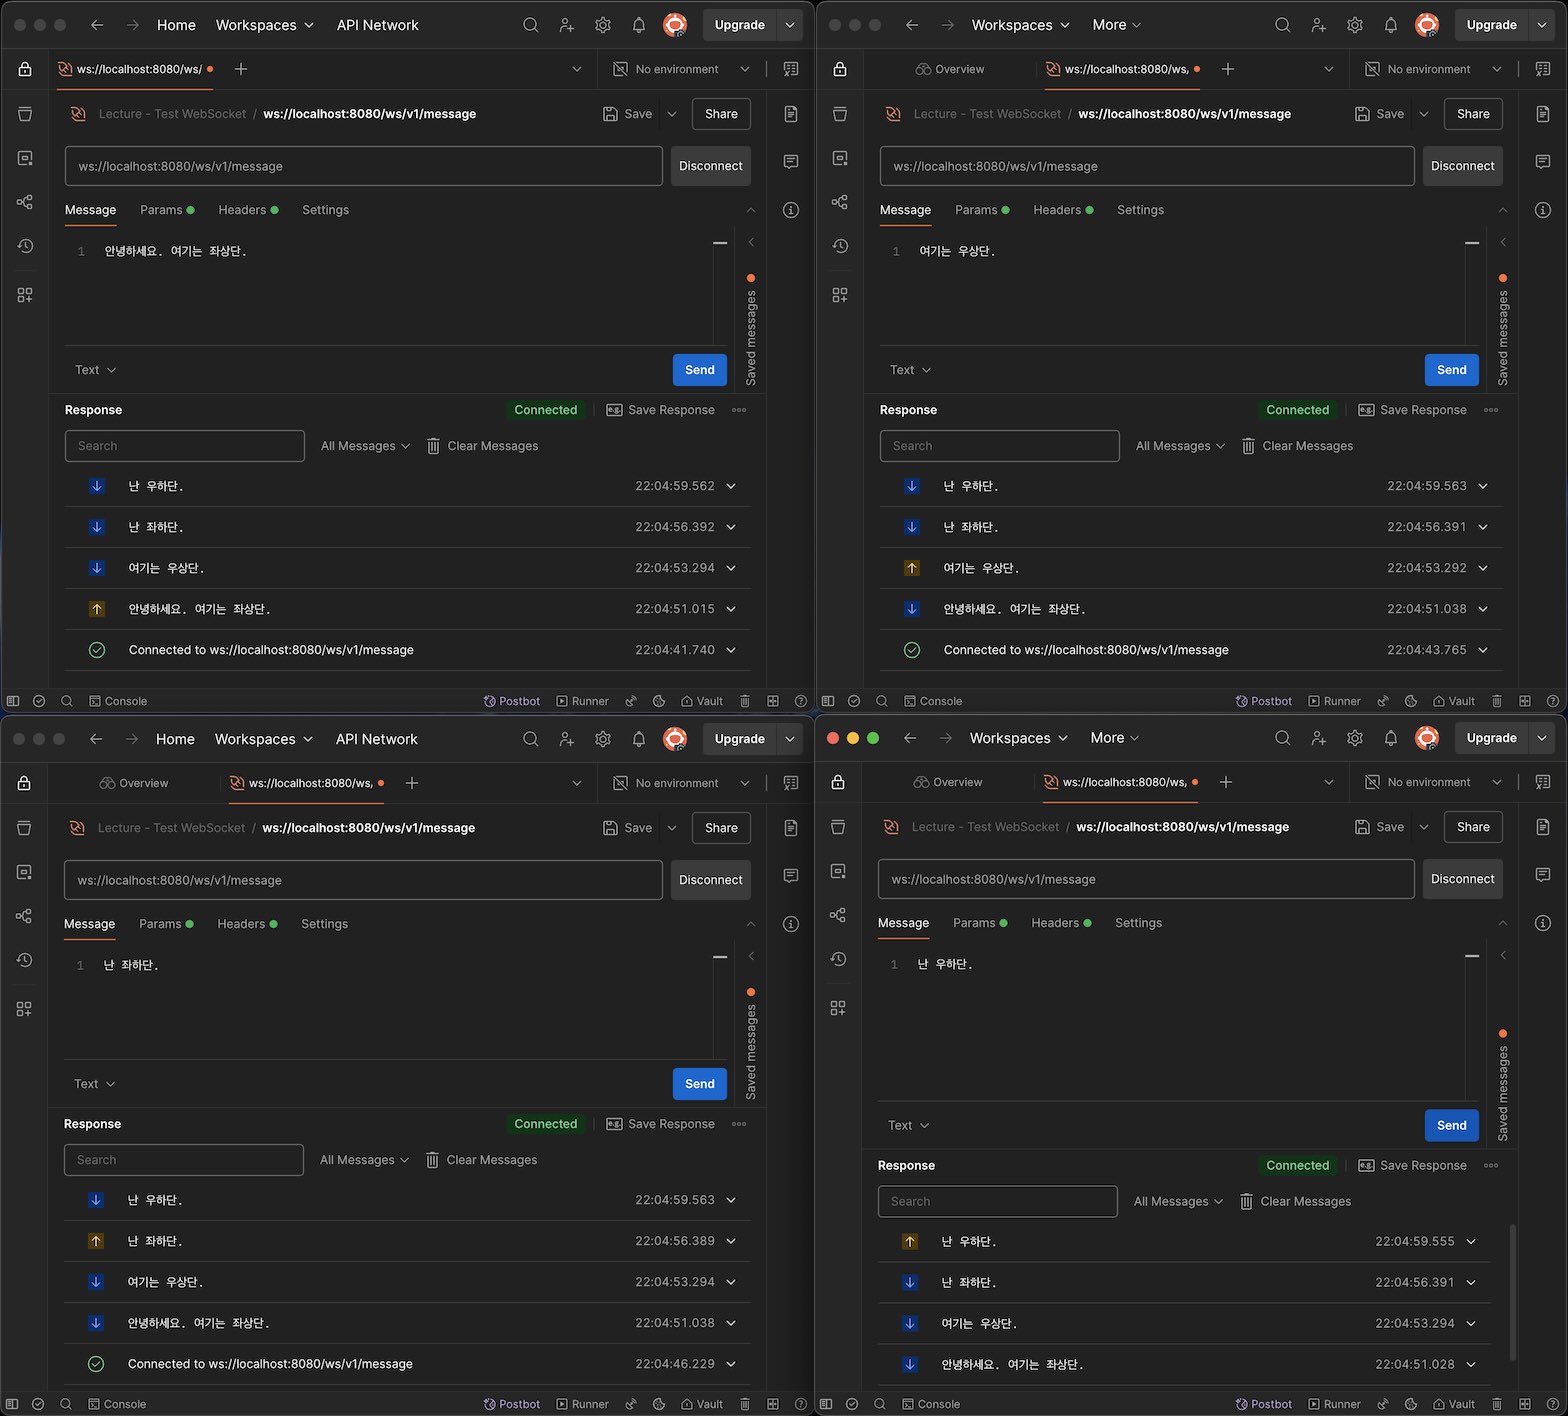Expand 22:04:56.389 message in bottom-left window
The width and height of the screenshot is (1568, 1416).
pyautogui.click(x=731, y=1241)
